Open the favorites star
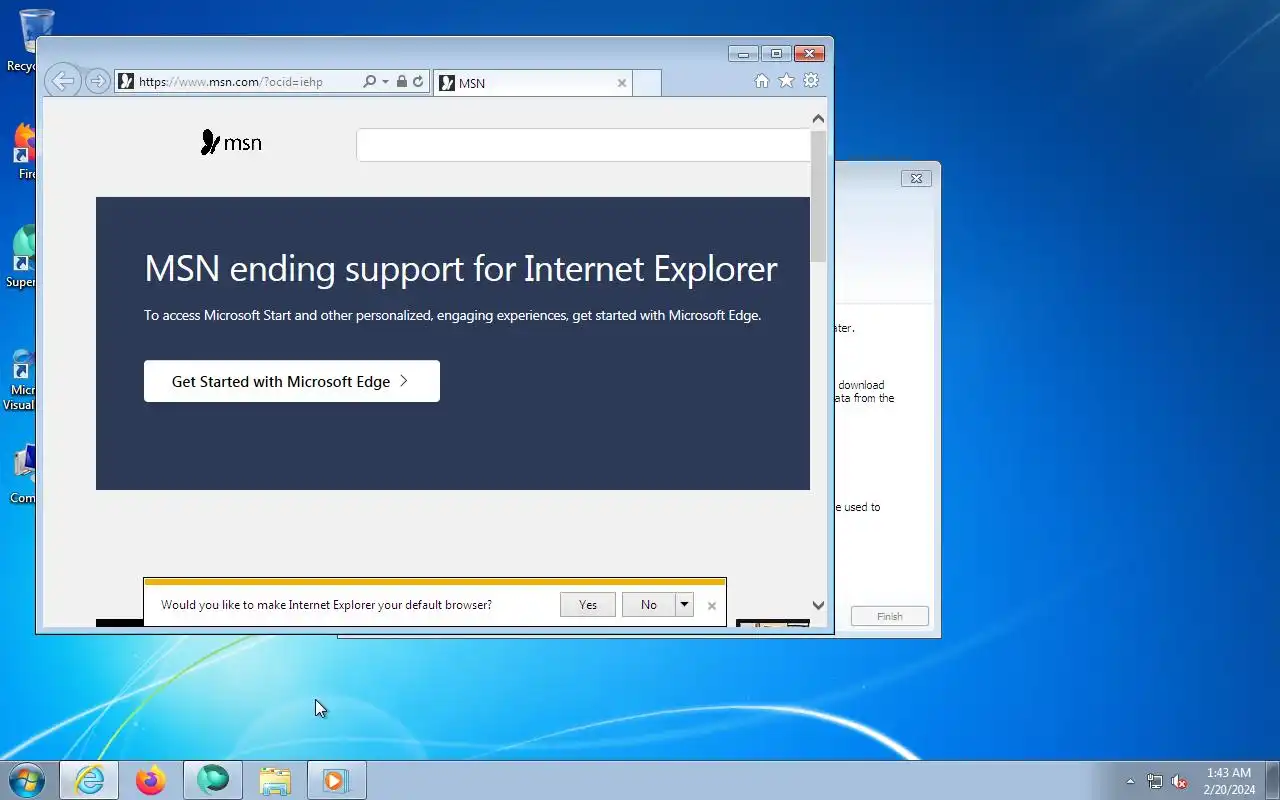Viewport: 1280px width, 800px height. pyautogui.click(x=786, y=81)
